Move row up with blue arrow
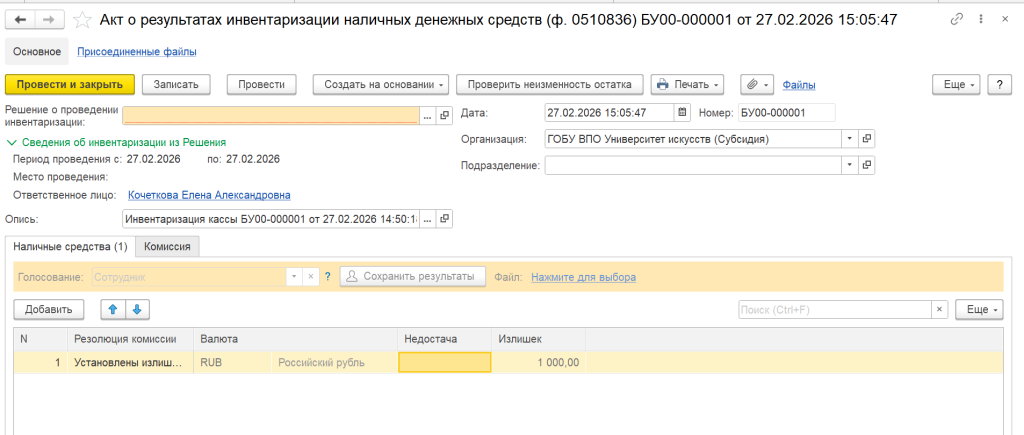Screen dimensions: 1024x435 coord(113,310)
